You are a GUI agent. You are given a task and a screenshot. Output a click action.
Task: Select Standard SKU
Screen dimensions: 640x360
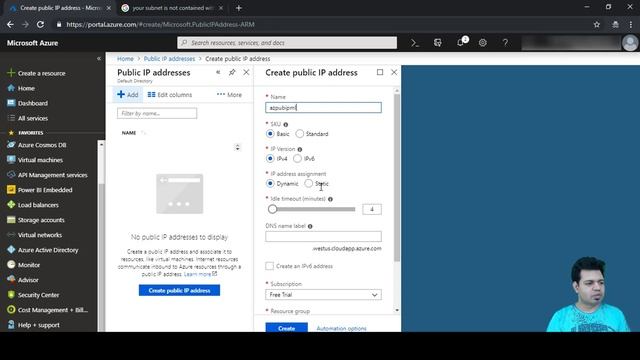point(300,133)
